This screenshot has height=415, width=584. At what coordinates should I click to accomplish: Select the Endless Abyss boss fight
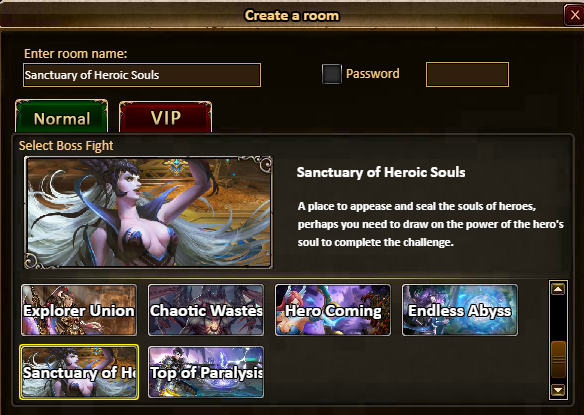460,310
